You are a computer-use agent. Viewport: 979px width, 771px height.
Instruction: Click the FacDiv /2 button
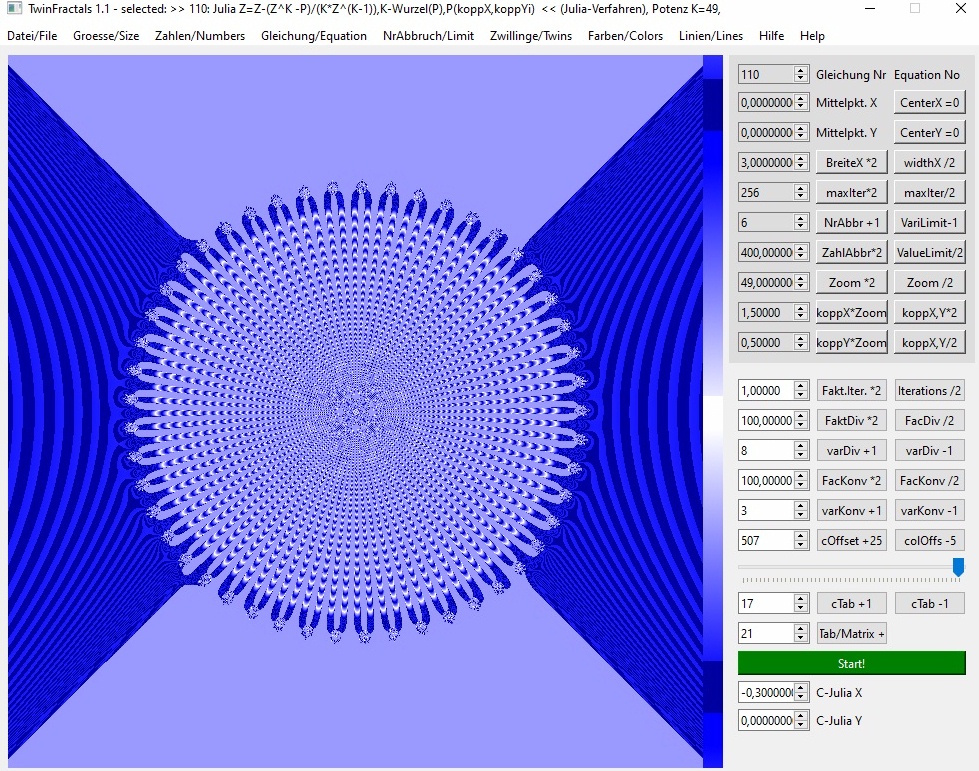tap(930, 420)
